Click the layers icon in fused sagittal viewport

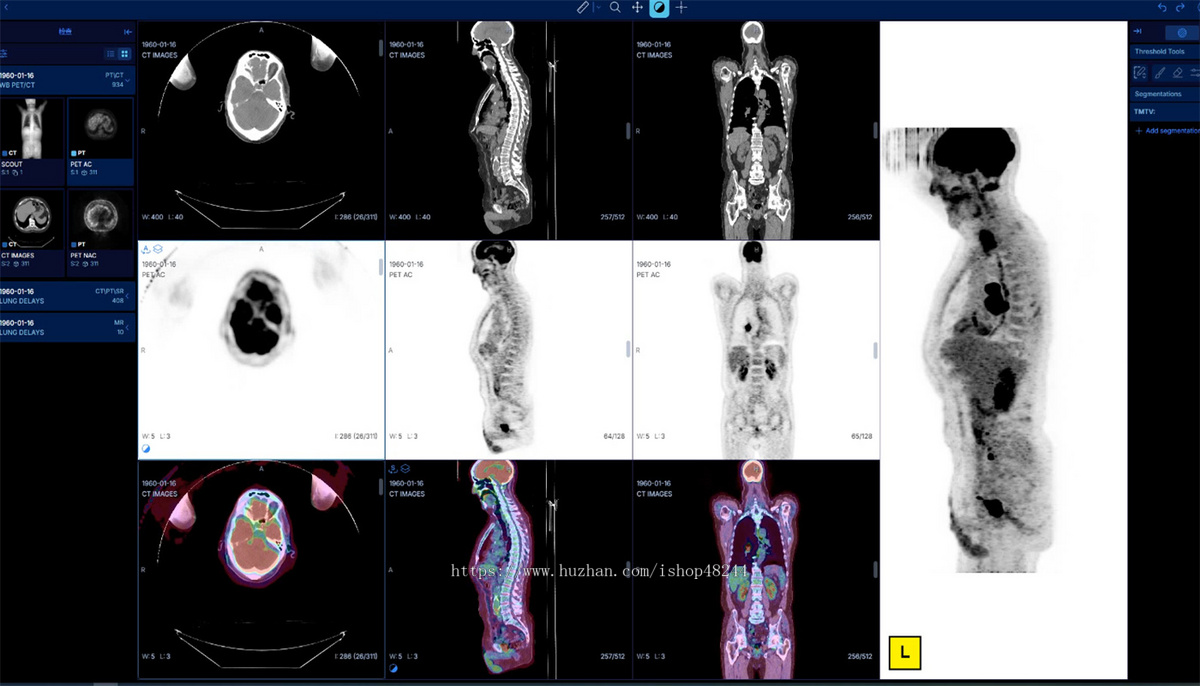tap(406, 468)
